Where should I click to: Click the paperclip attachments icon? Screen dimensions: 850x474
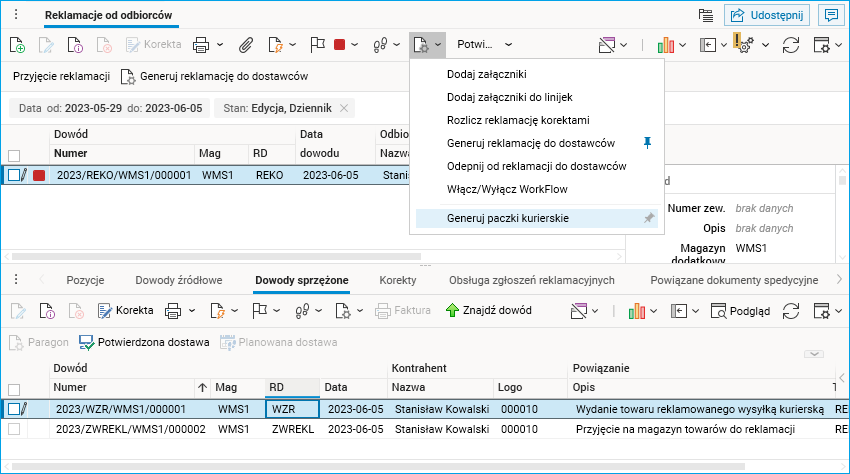[246, 45]
